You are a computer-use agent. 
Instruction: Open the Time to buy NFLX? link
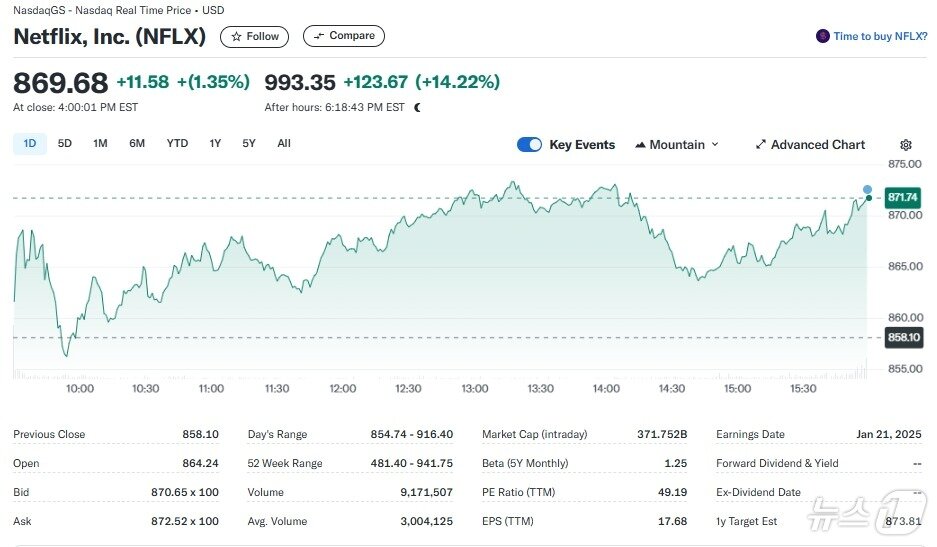click(880, 36)
